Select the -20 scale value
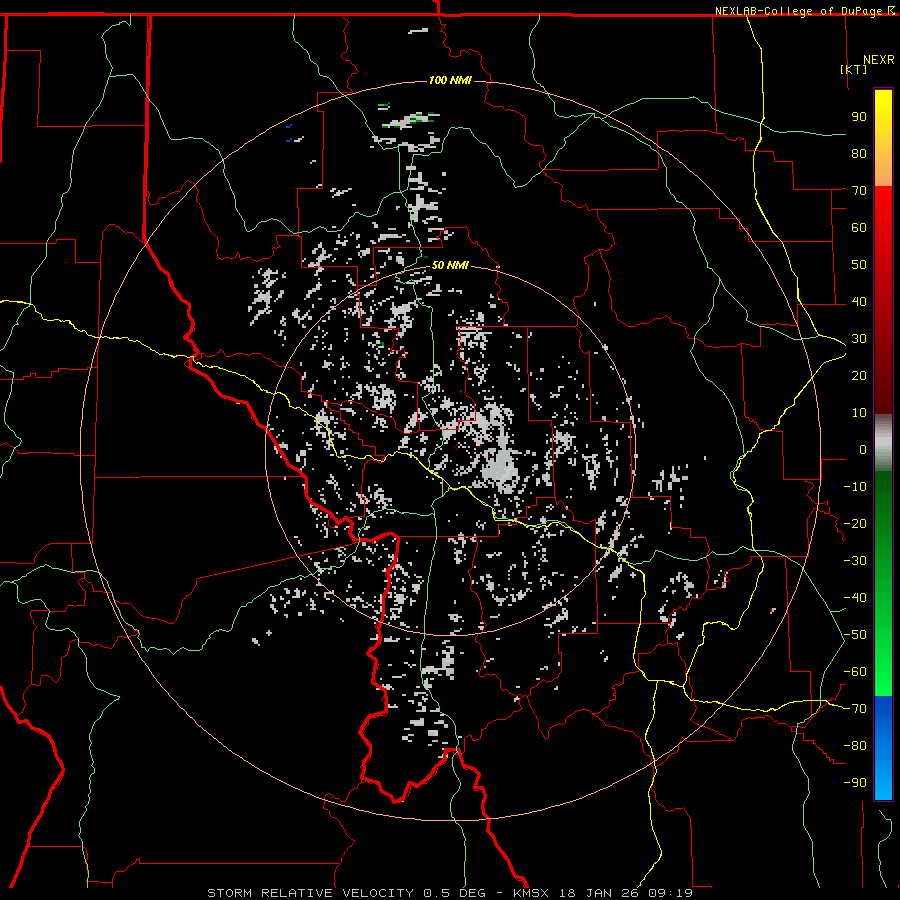The image size is (900, 900). pyautogui.click(x=855, y=523)
